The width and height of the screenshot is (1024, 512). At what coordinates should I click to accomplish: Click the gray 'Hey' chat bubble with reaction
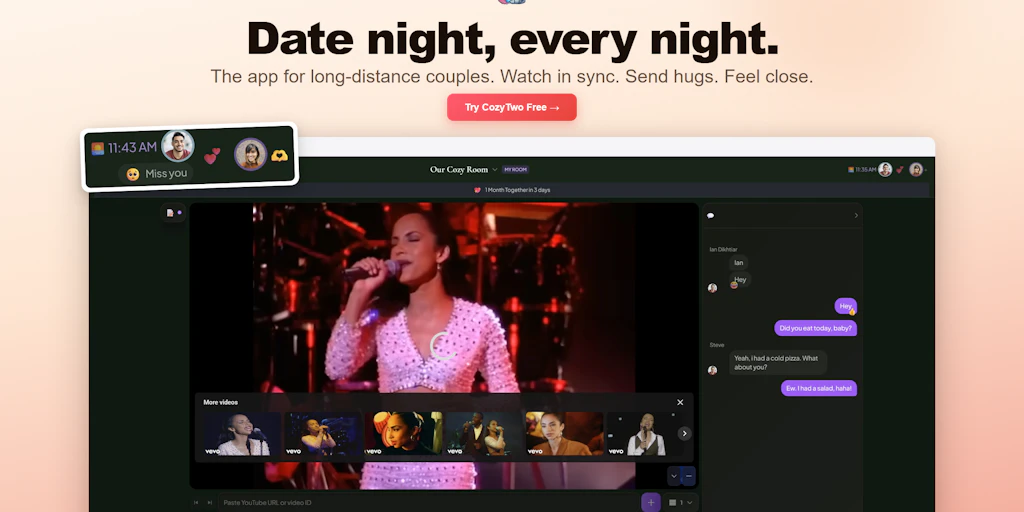point(740,280)
